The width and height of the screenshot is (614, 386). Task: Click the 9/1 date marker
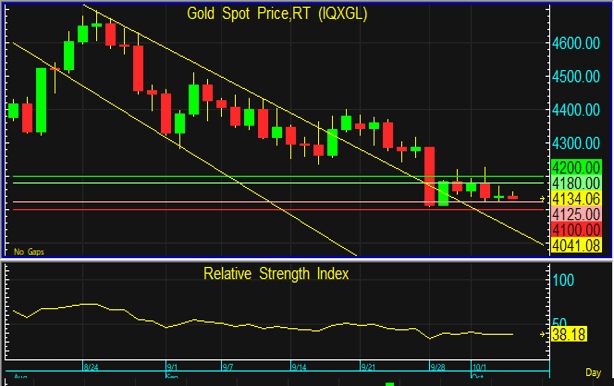point(172,367)
